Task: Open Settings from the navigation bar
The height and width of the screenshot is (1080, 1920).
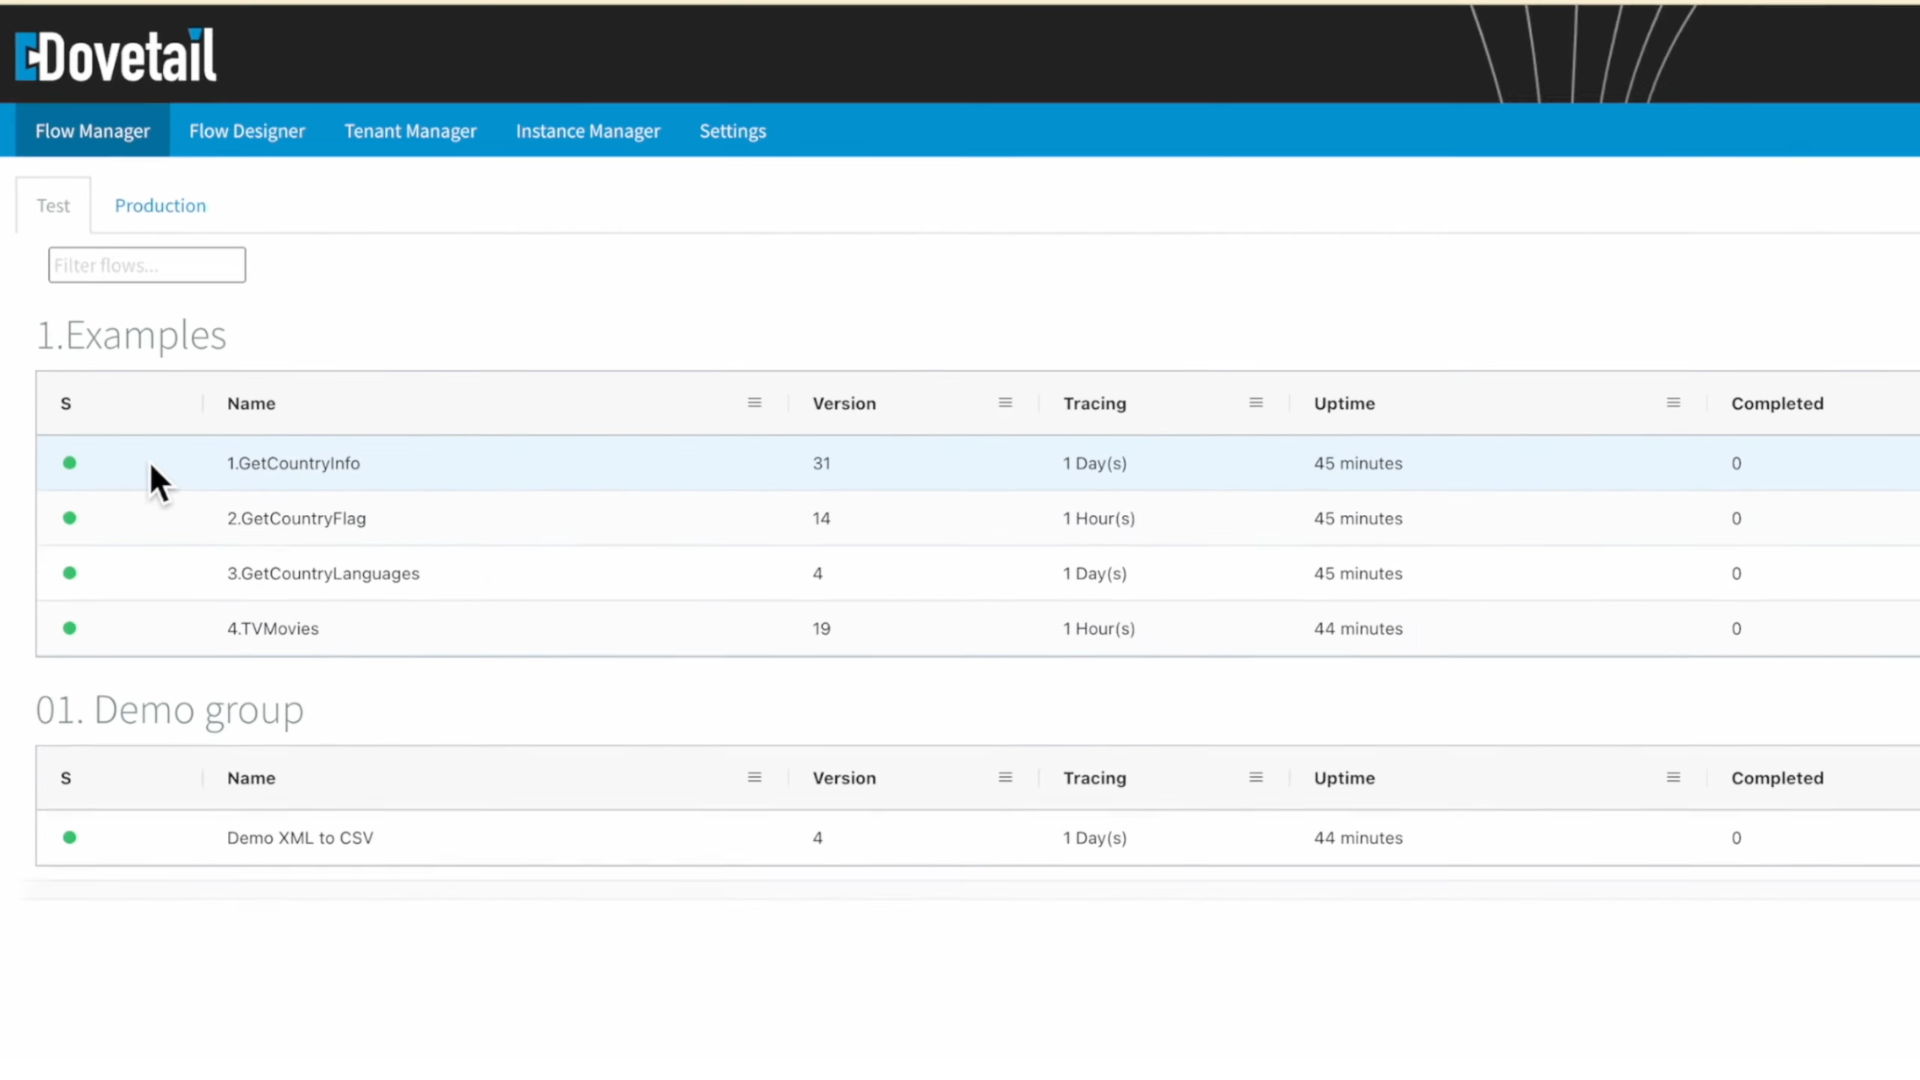Action: pos(732,130)
